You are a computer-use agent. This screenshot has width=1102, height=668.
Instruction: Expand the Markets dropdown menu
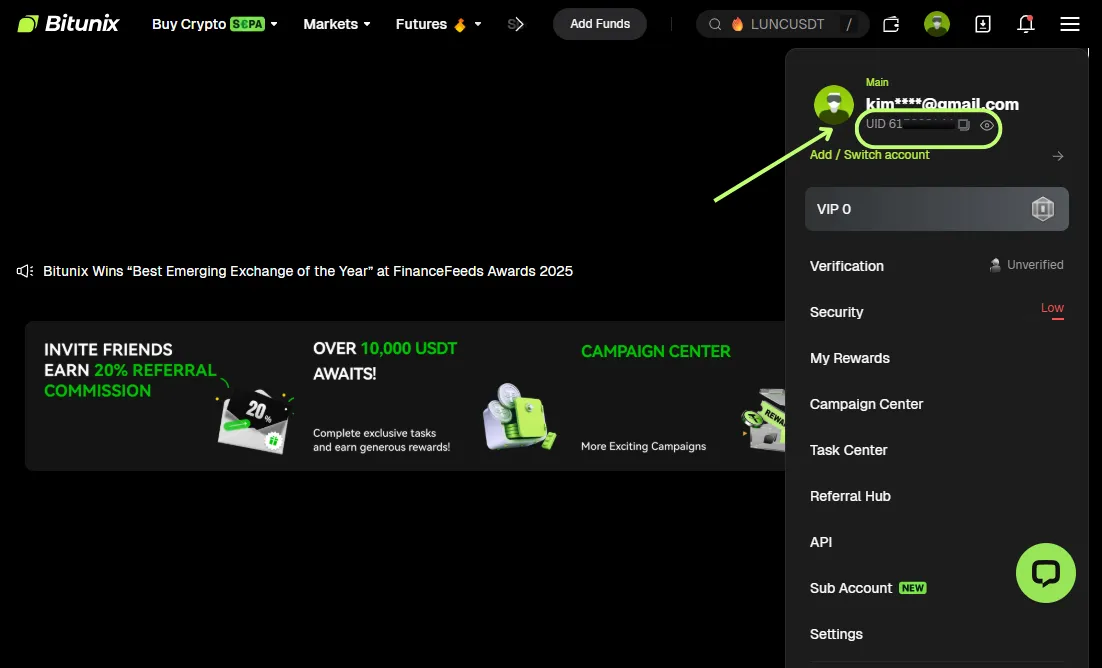click(x=336, y=24)
